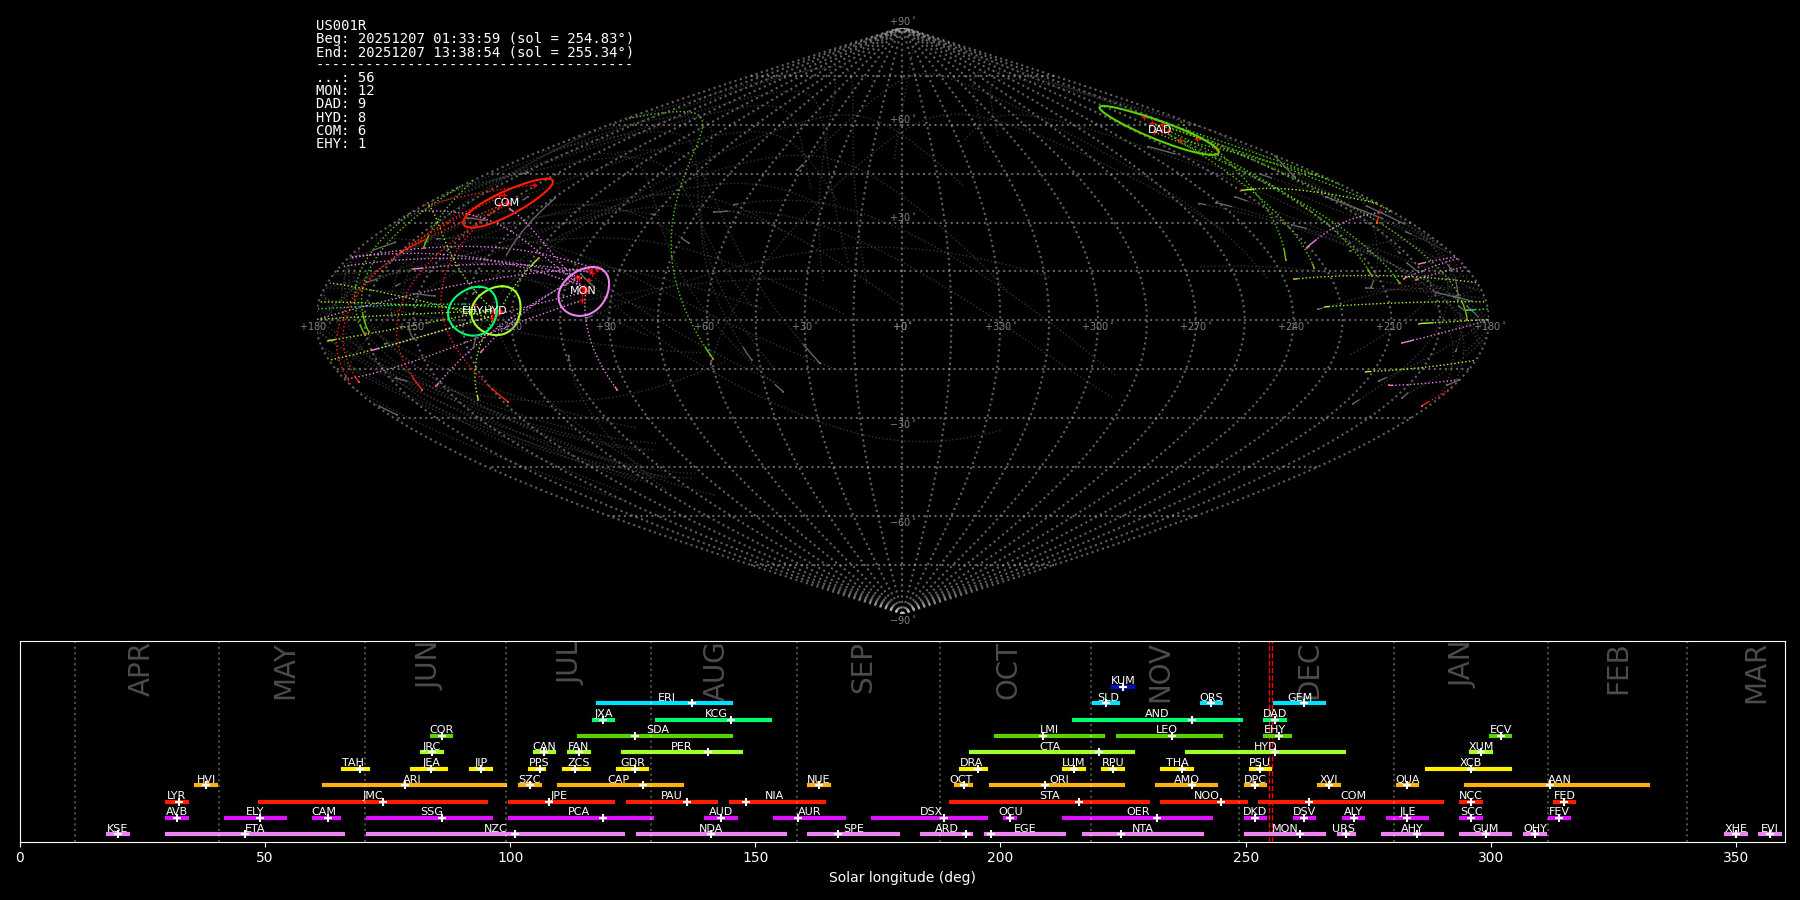Click the US001R station title text
Viewport: 1800px width, 900px height.
pyautogui.click(x=341, y=26)
